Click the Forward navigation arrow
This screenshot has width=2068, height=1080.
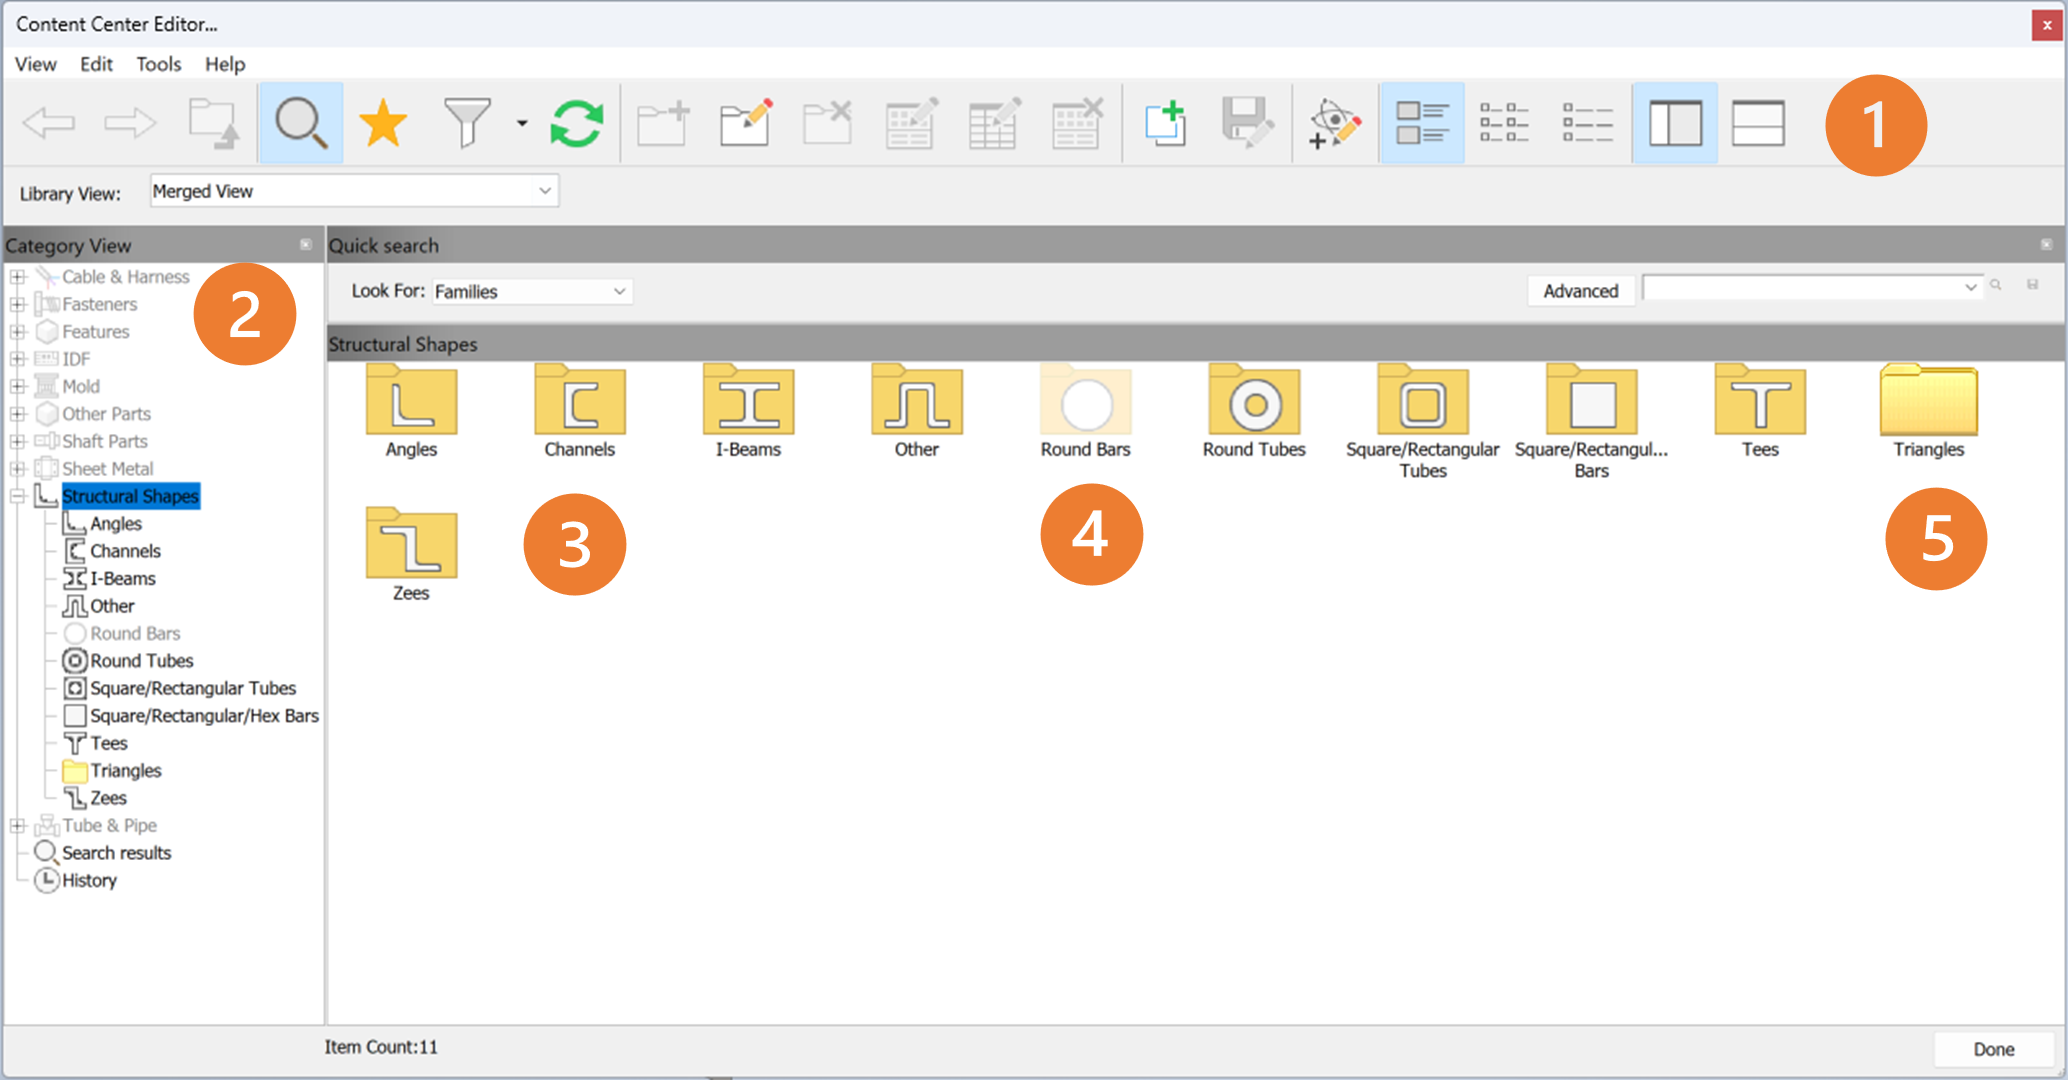tap(131, 124)
